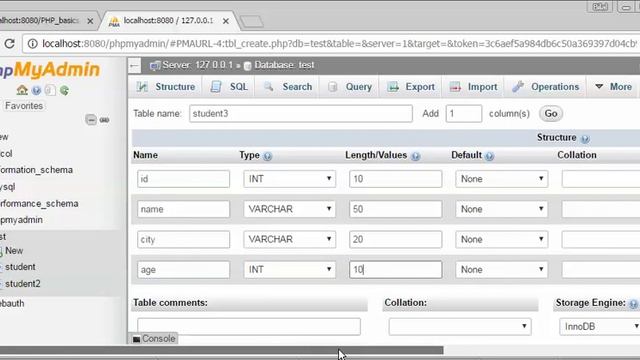Image resolution: width=640 pixels, height=360 pixels.
Task: Select phpmyadmin database in tree
Action: [21, 220]
